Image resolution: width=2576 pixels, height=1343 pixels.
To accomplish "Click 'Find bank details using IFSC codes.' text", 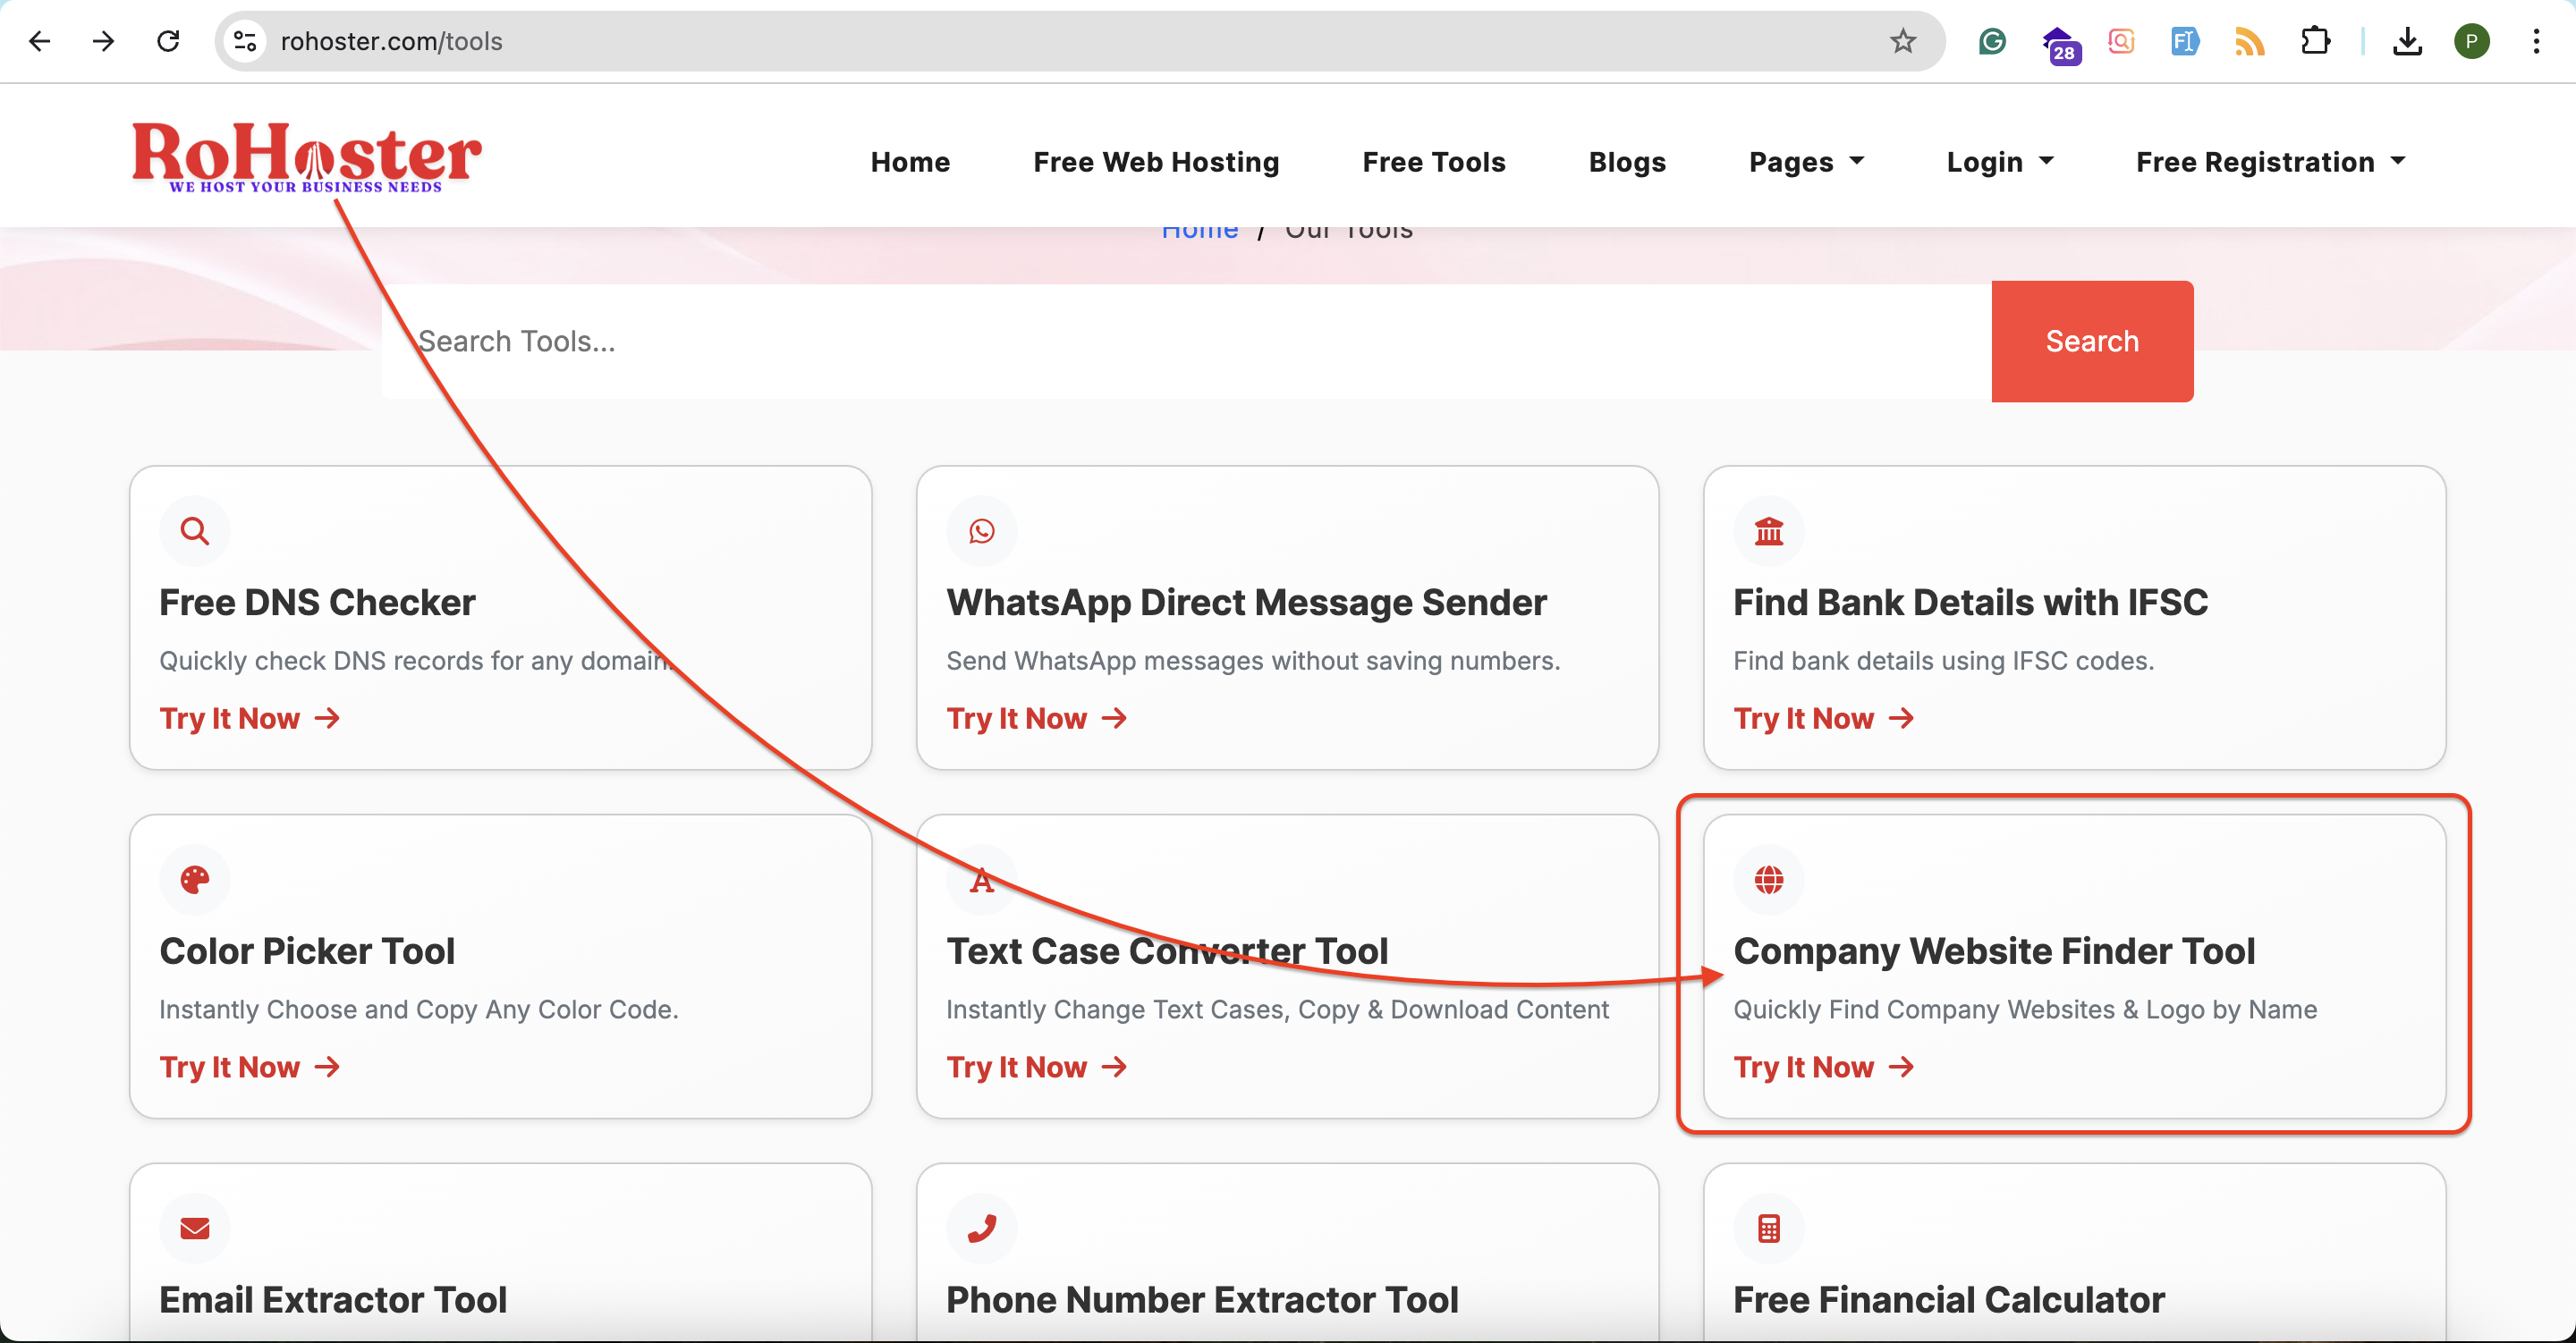I will click(x=1943, y=661).
